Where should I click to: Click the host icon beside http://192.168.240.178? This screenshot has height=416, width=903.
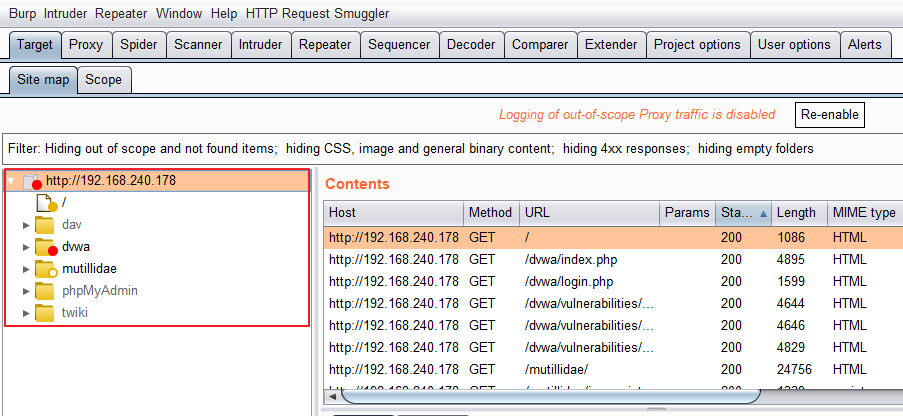(x=32, y=181)
